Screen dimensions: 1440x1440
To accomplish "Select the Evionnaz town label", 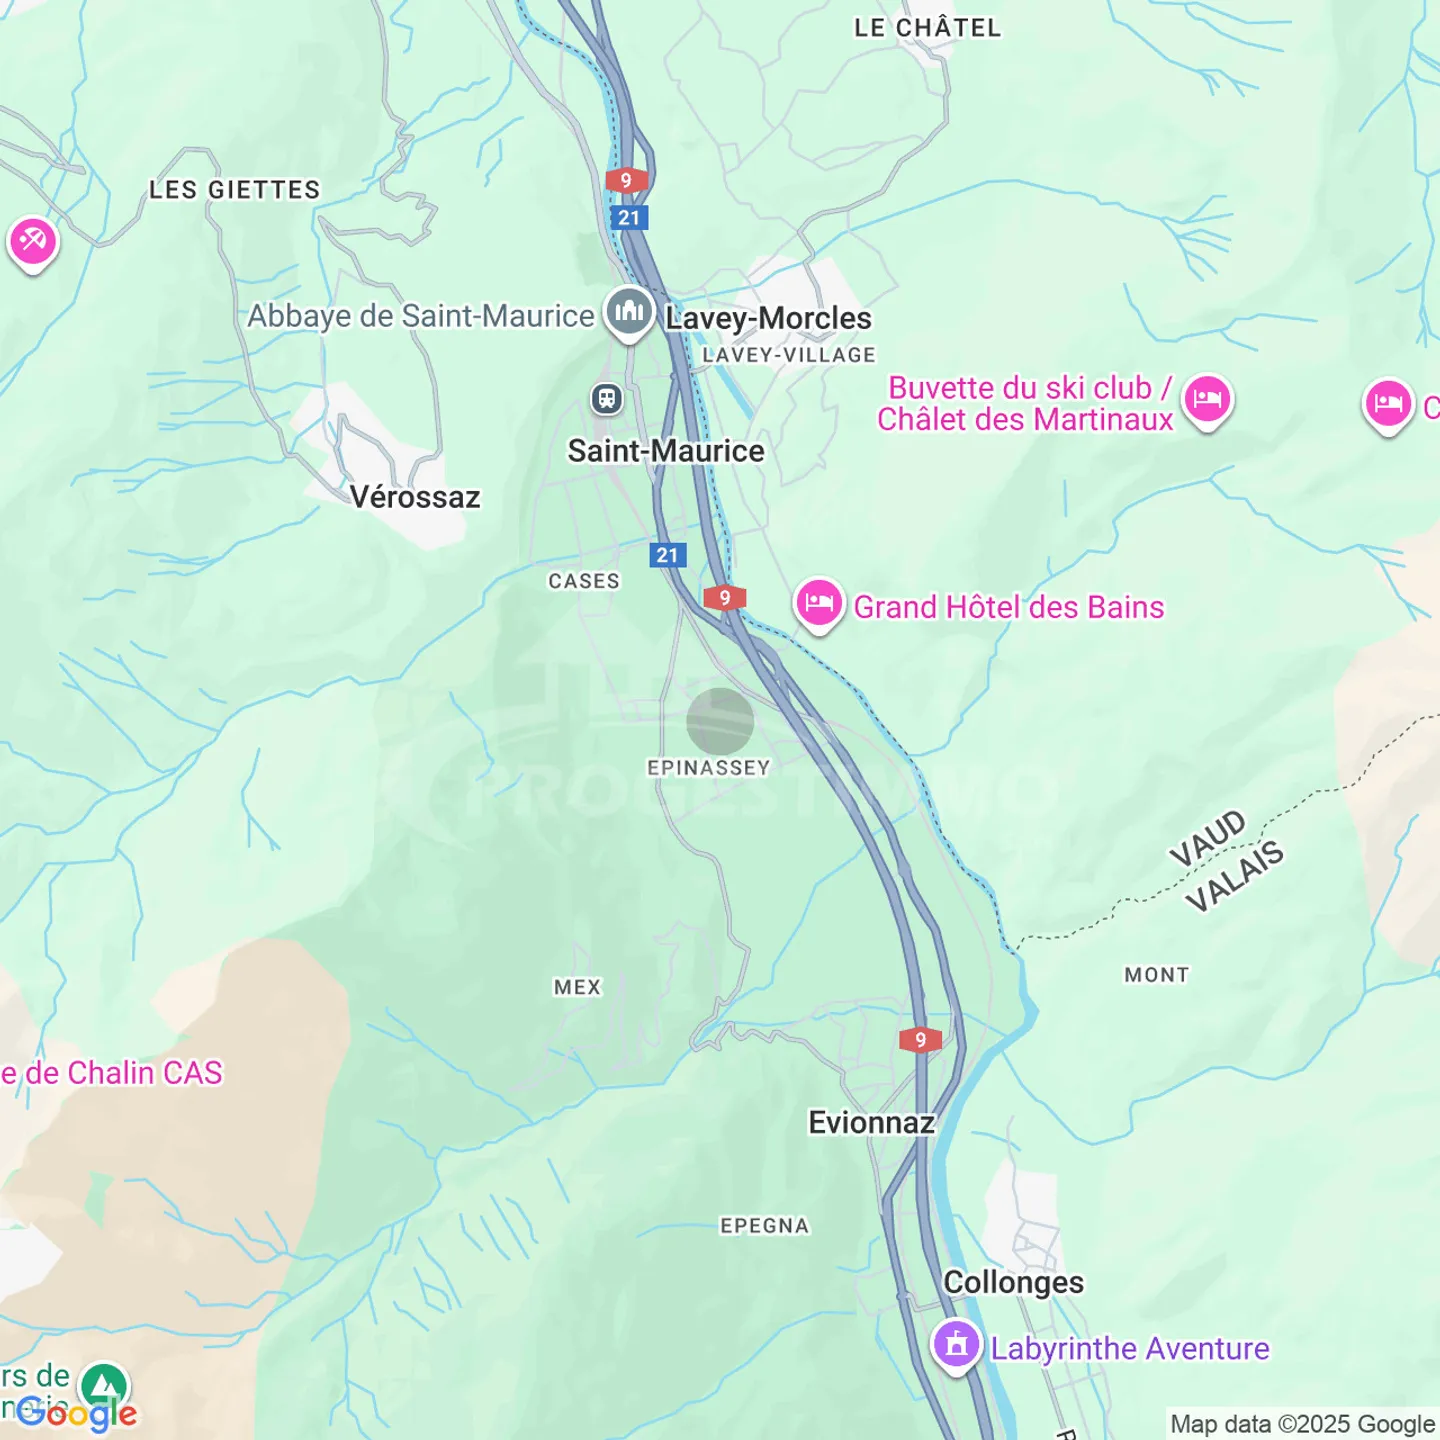I will tap(872, 1122).
